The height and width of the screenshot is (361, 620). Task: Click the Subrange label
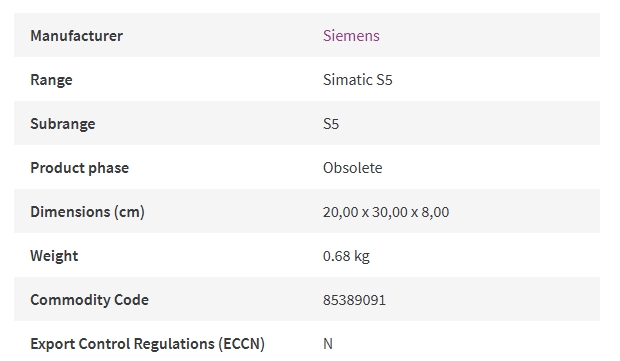(x=63, y=124)
